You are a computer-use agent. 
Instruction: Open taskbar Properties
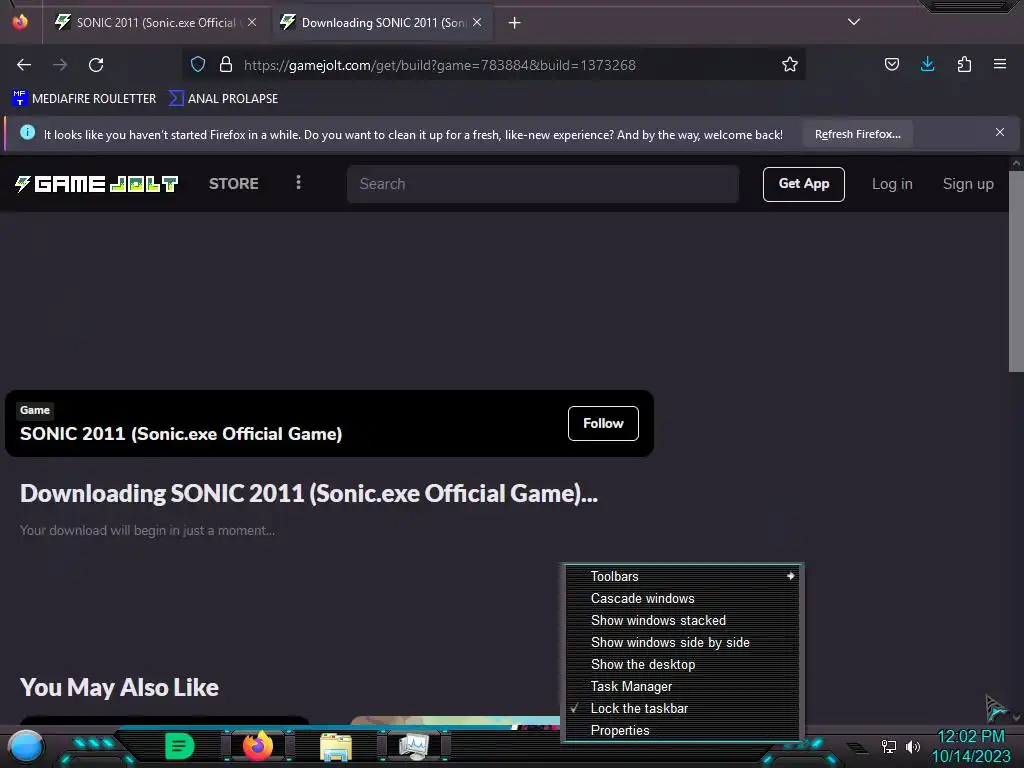684,730
